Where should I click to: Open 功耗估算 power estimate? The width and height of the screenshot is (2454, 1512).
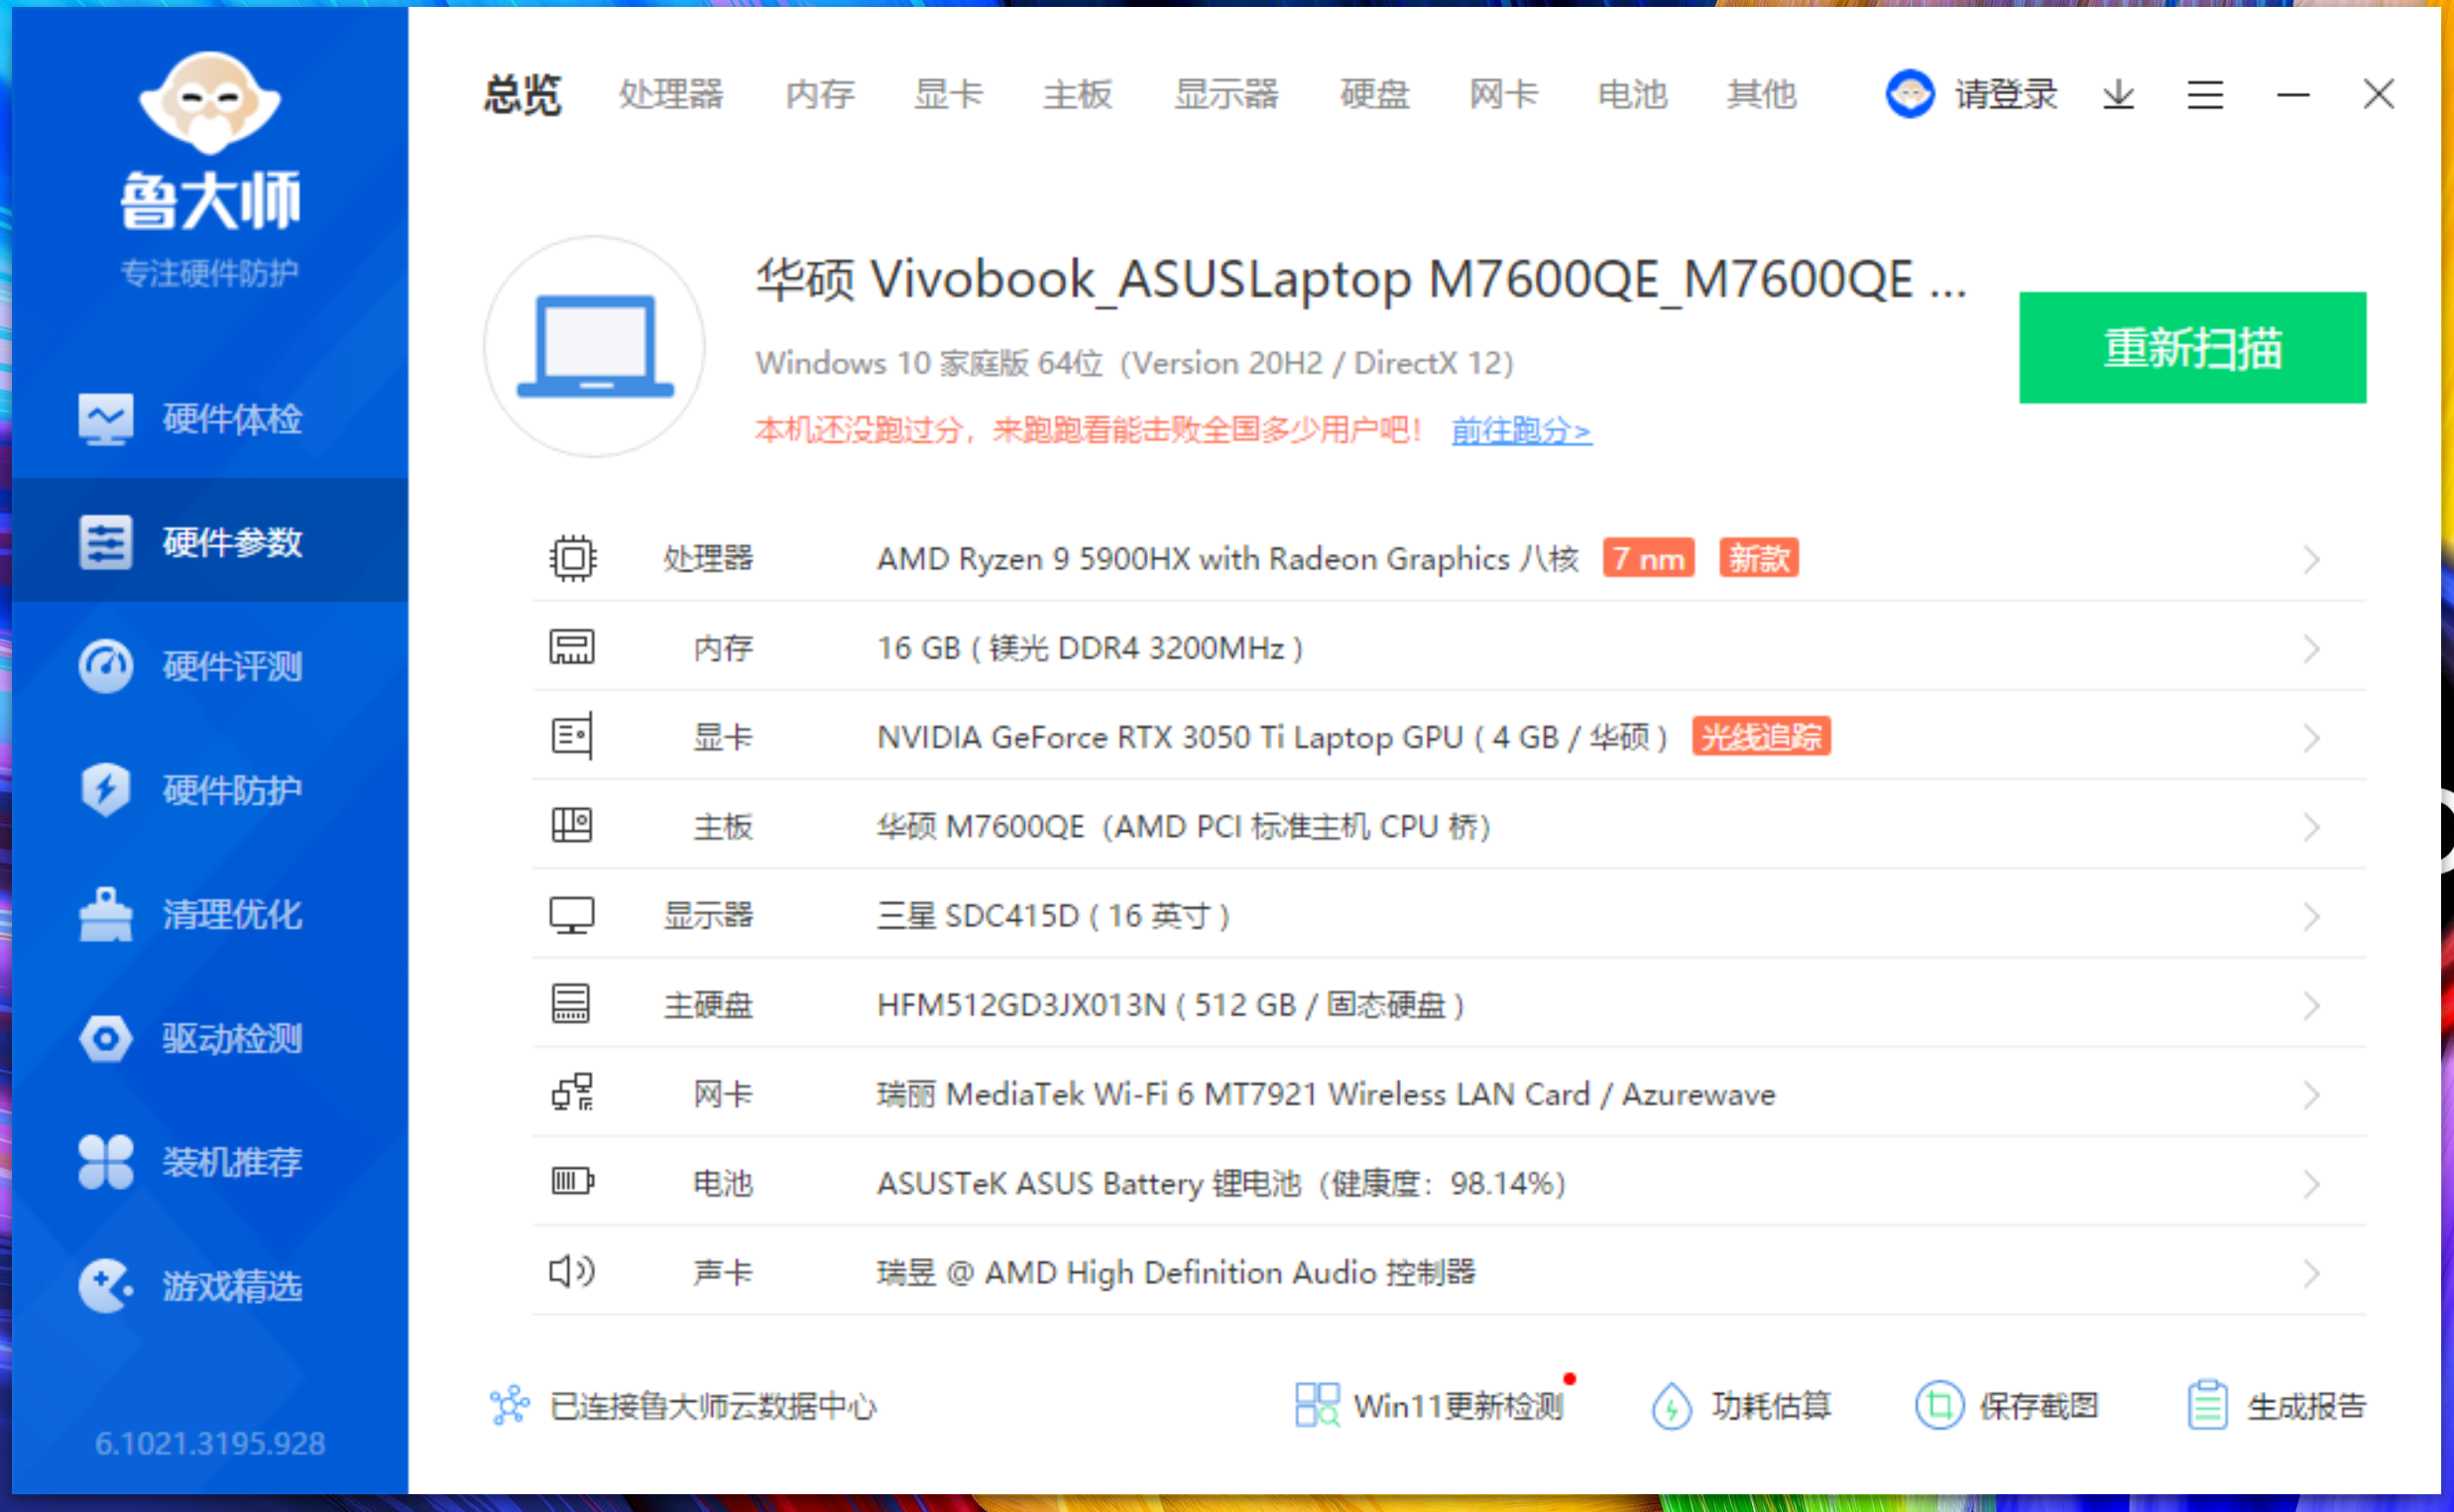click(x=1741, y=1405)
